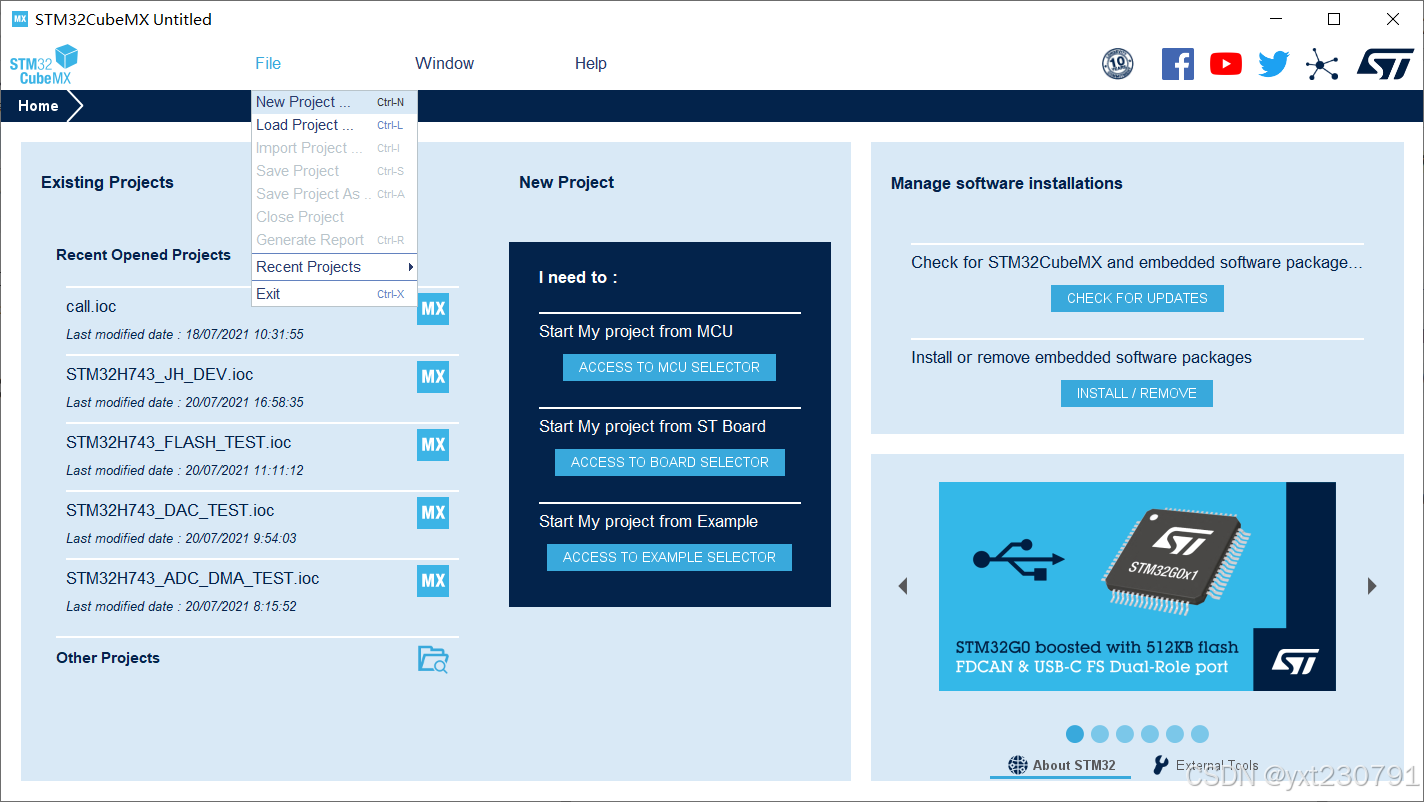Viewport: 1424px width, 802px height.
Task: Choose Load Project from the File menu
Action: tap(334, 125)
